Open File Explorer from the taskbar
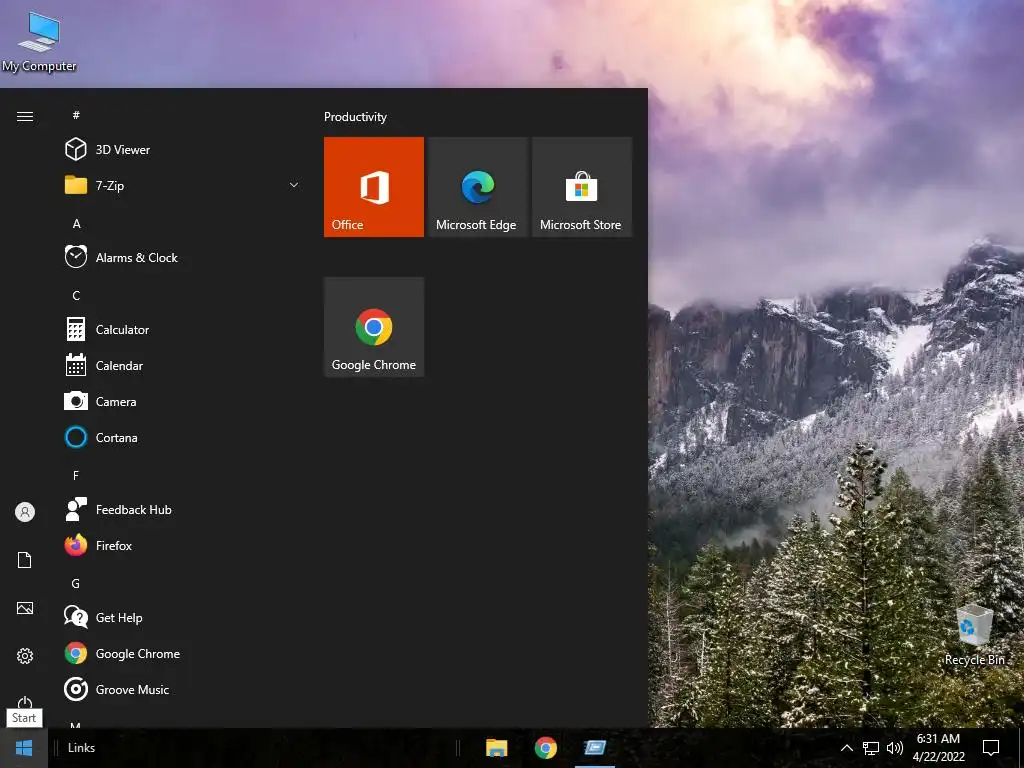Viewport: 1024px width, 768px height. click(496, 748)
